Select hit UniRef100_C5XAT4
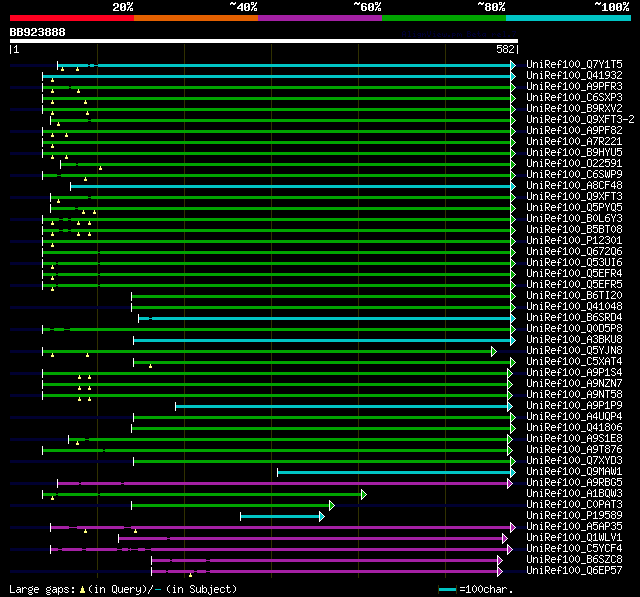The image size is (640, 597). tap(574, 362)
